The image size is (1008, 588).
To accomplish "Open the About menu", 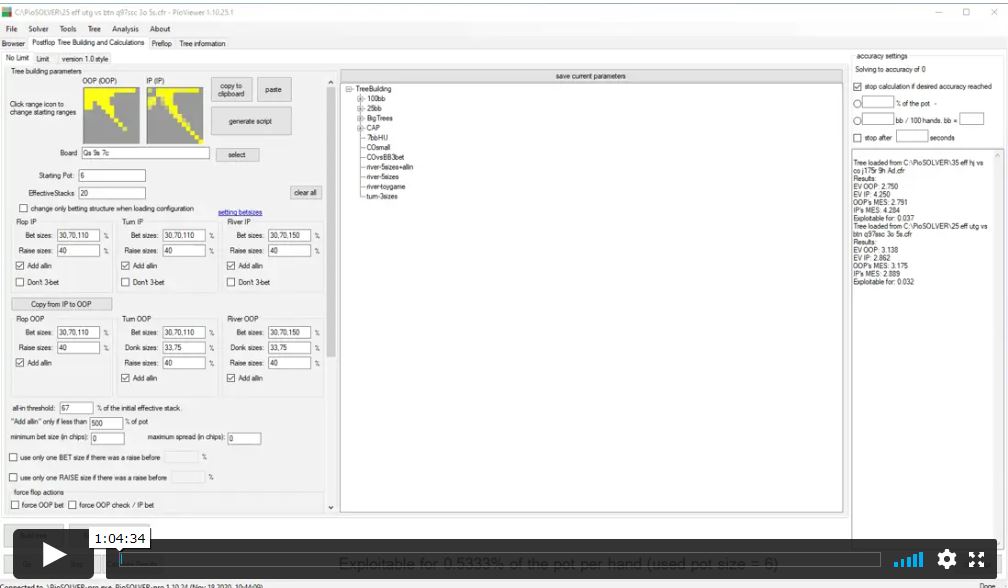I will tap(160, 29).
